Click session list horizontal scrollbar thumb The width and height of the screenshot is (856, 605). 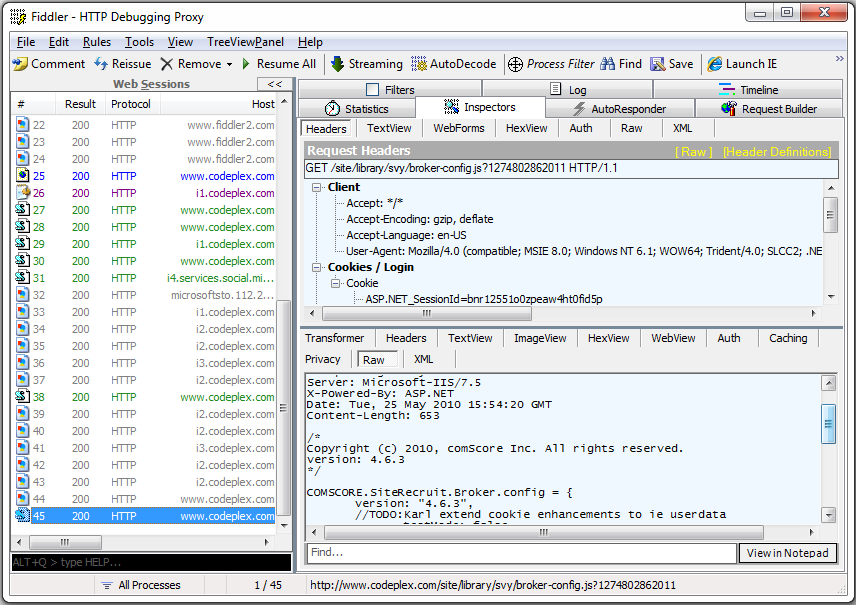tap(65, 542)
